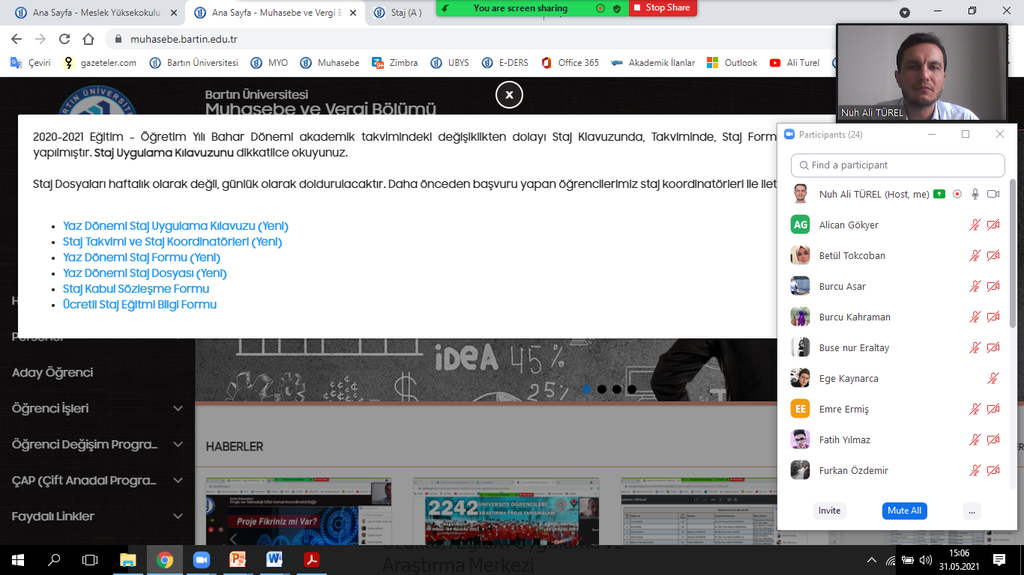Open Yaz Dönemi Staj Uygulama Kılavuzu link
Viewport: 1024px width, 575px height.
[176, 226]
